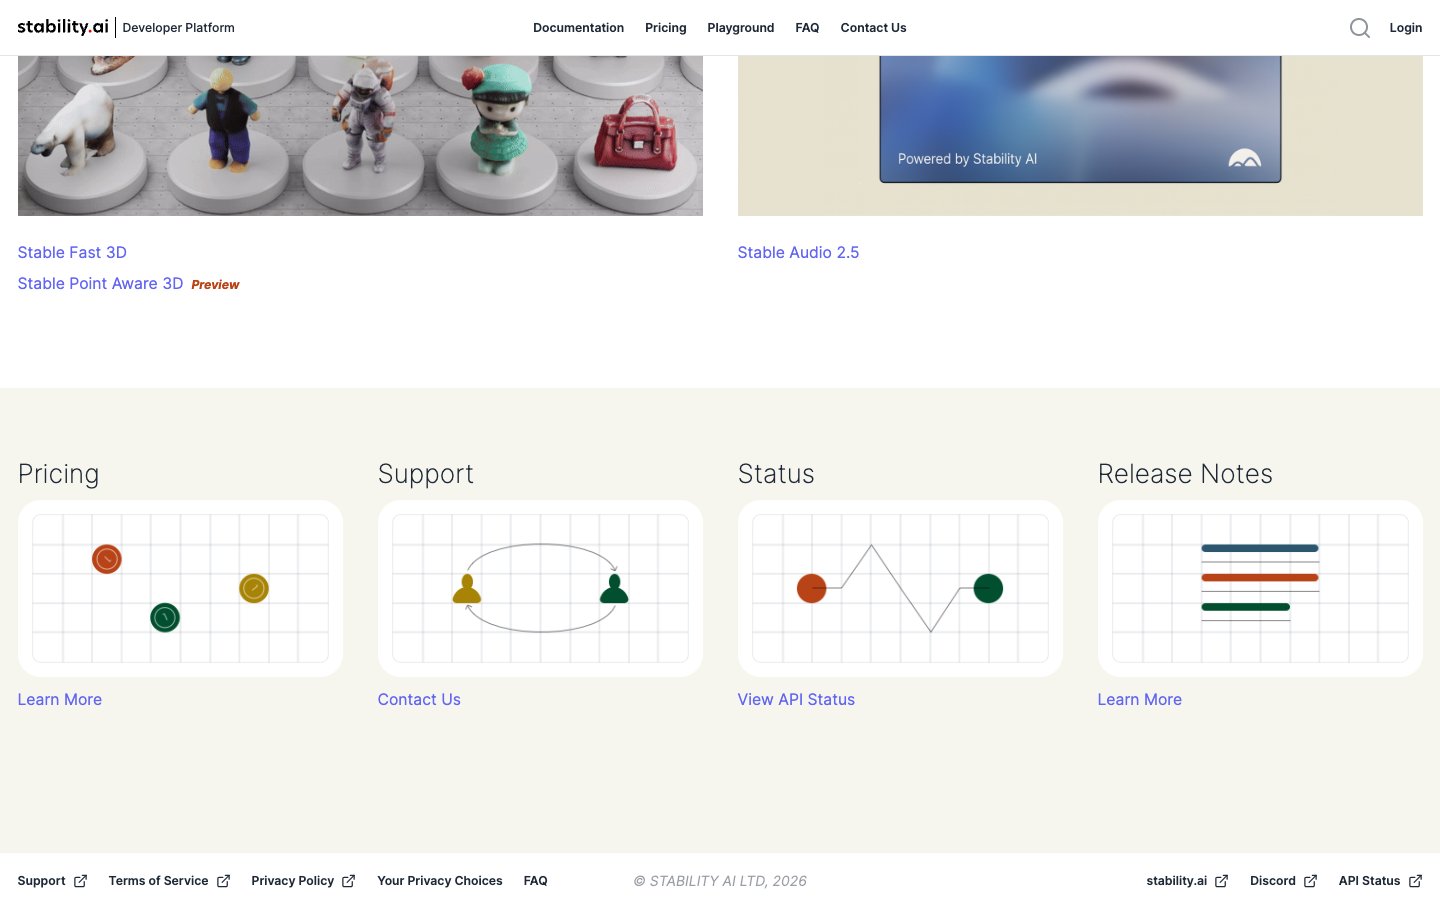This screenshot has height=900, width=1440.
Task: Click Contact Us link under Support
Action: coord(419,700)
